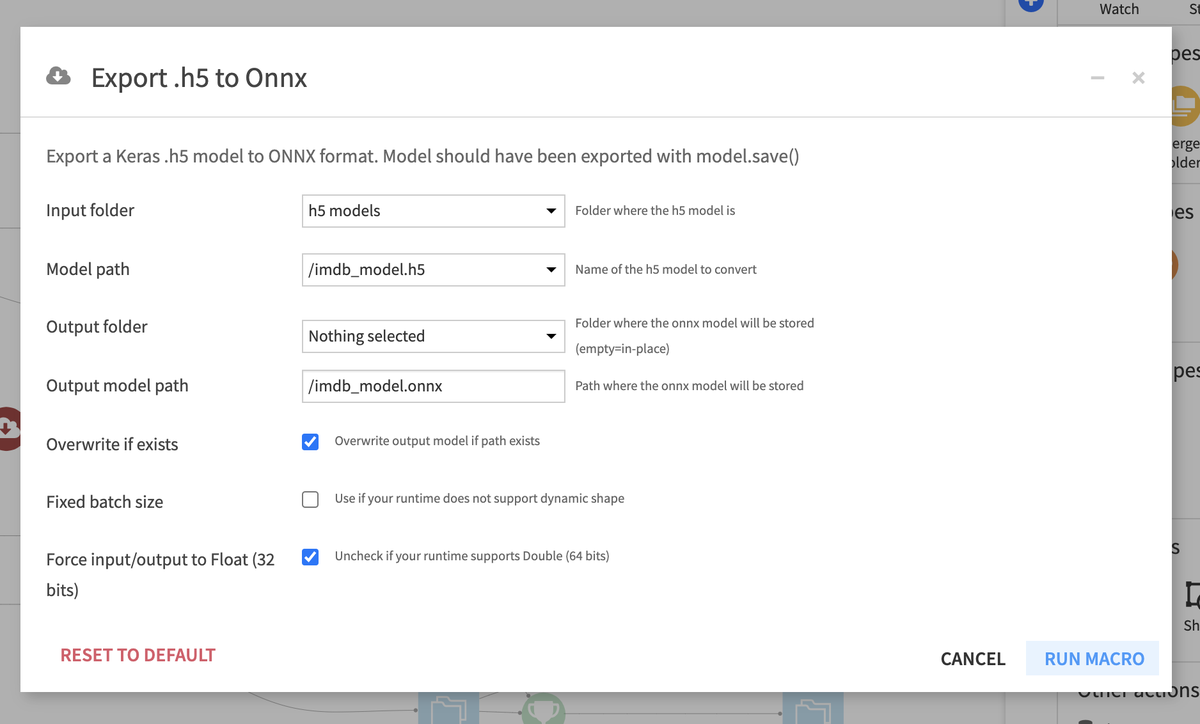
Task: Click text 'Use if your runtime does not support dynamic shape'
Action: [x=480, y=499]
